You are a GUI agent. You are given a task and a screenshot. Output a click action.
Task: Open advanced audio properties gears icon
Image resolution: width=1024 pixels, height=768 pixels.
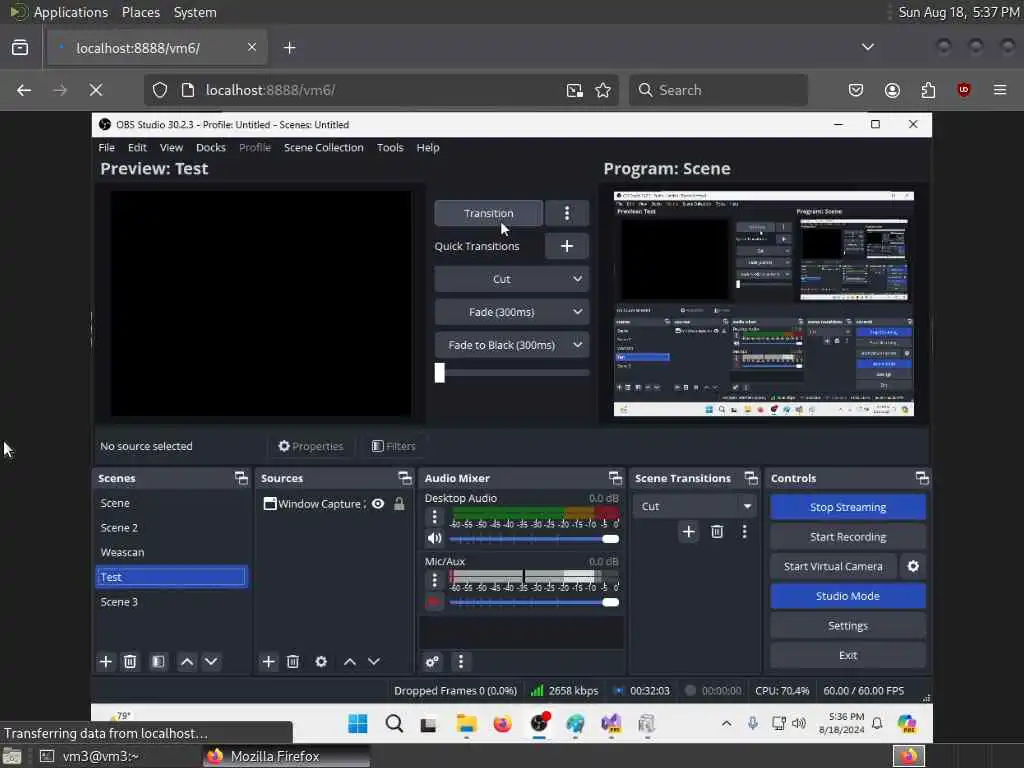[432, 662]
